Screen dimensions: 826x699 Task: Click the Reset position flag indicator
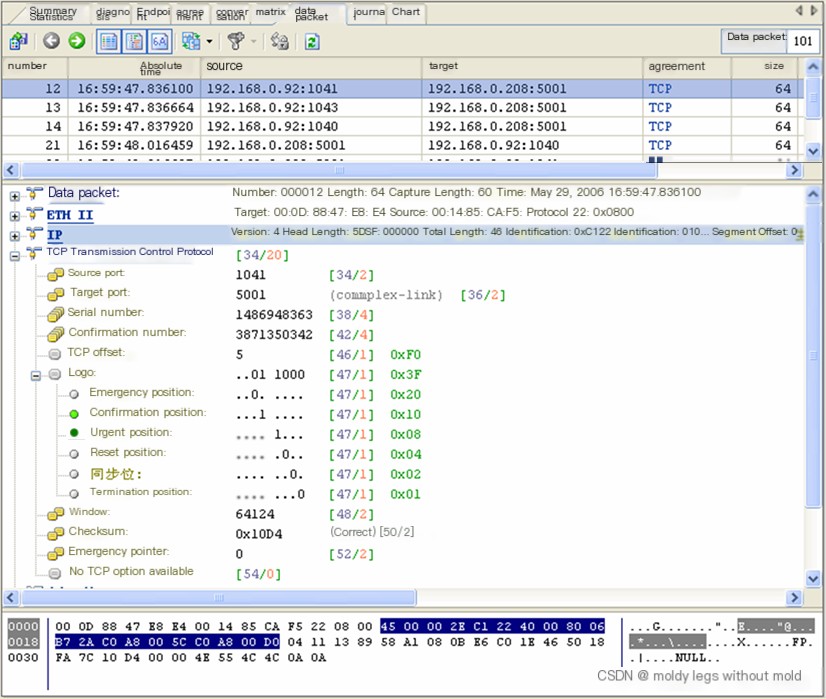74,454
